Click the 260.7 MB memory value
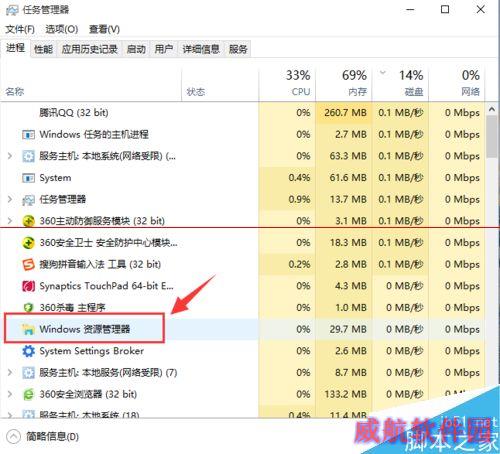Screen dimensions: 500x454 coord(345,113)
